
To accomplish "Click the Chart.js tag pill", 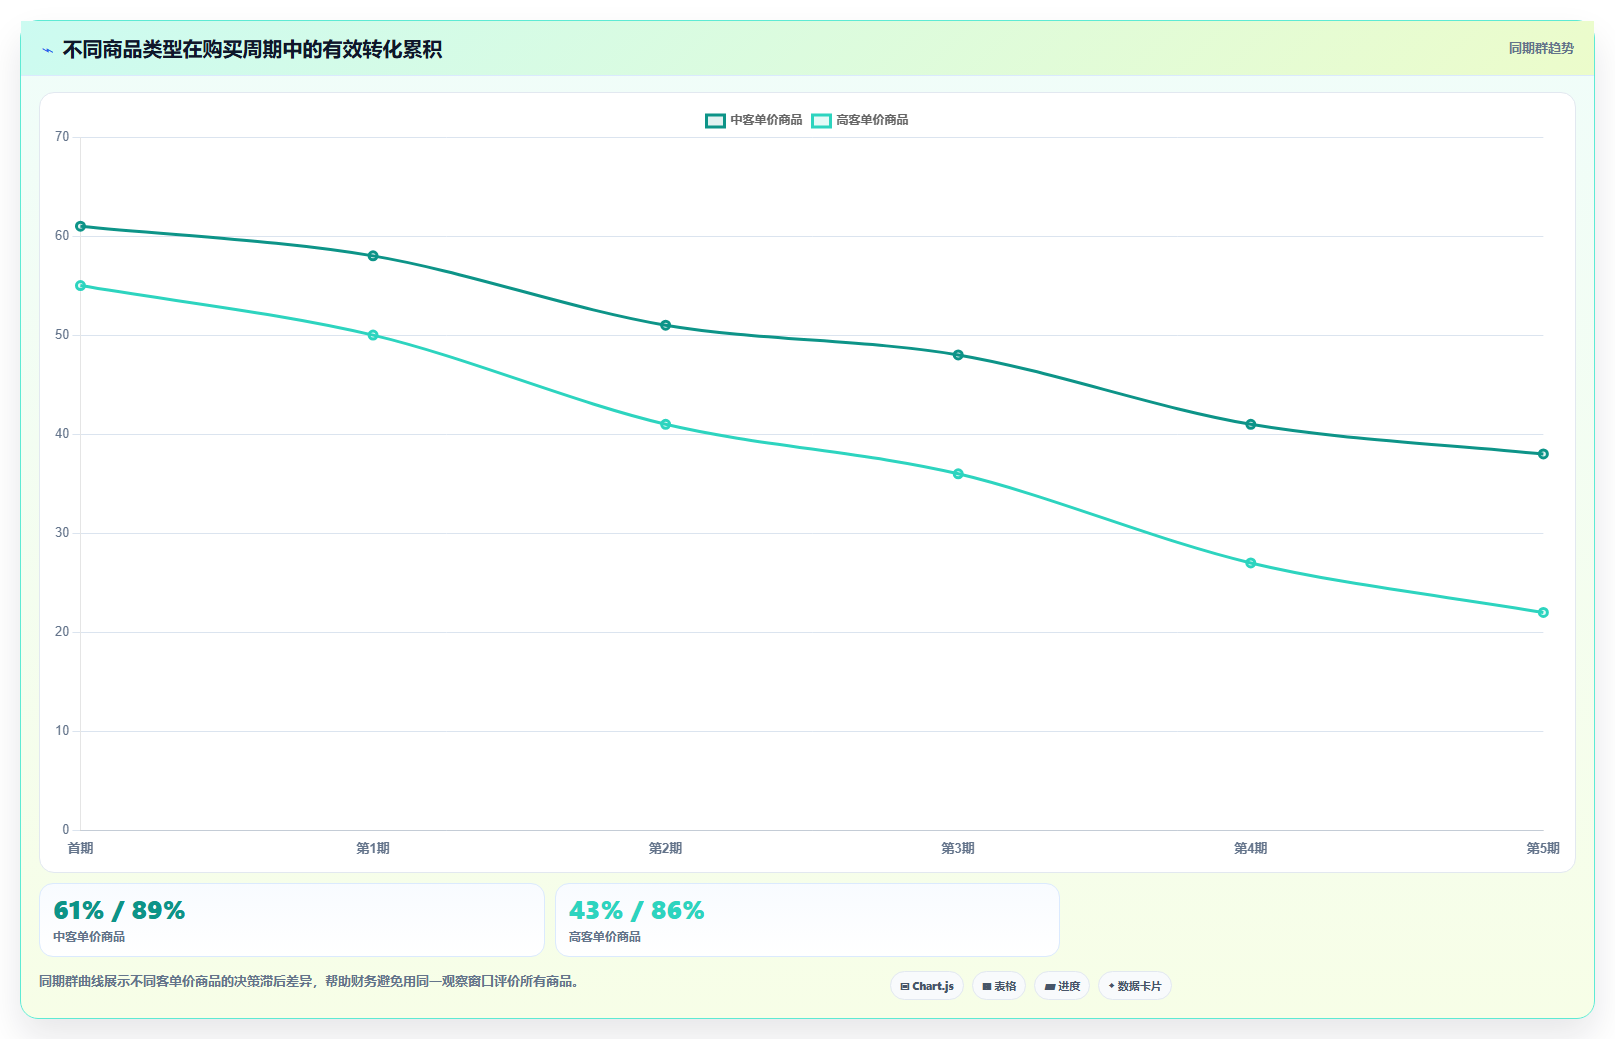I will (927, 986).
